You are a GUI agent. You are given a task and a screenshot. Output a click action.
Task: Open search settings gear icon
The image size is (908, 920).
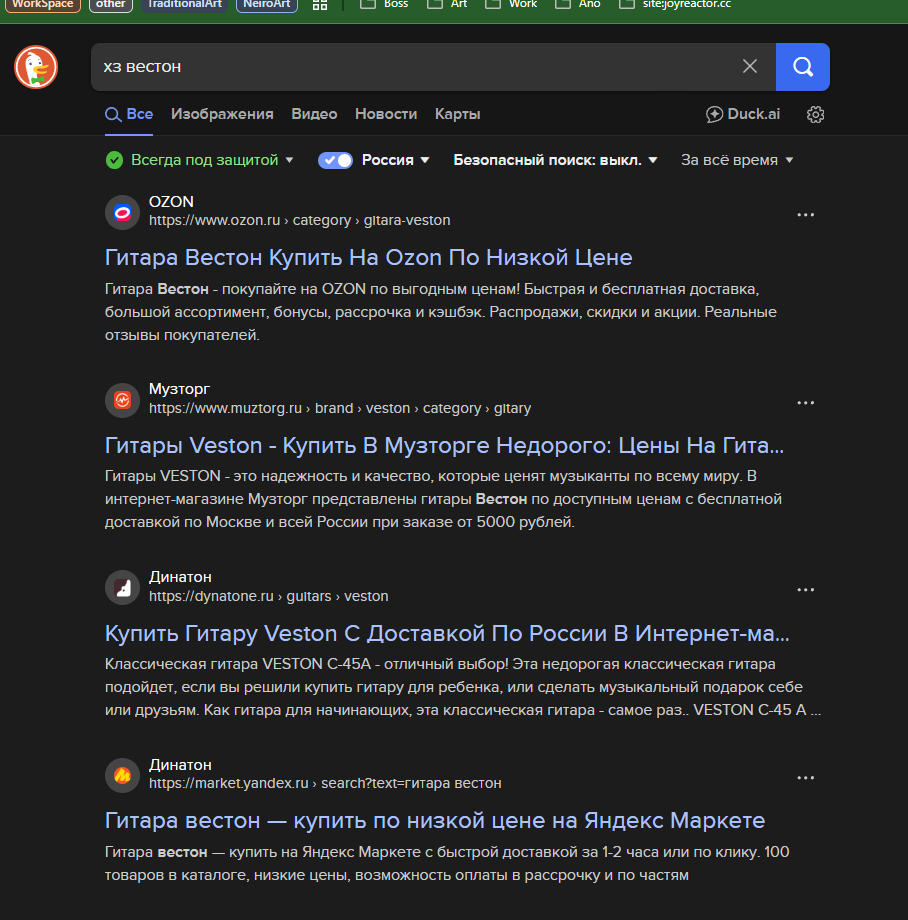(815, 114)
